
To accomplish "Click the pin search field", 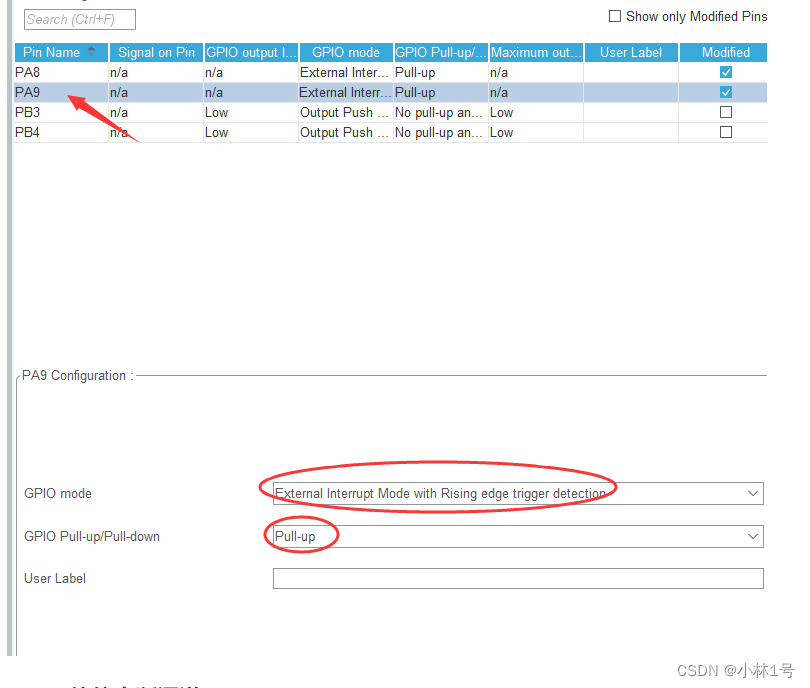I will pyautogui.click(x=80, y=20).
